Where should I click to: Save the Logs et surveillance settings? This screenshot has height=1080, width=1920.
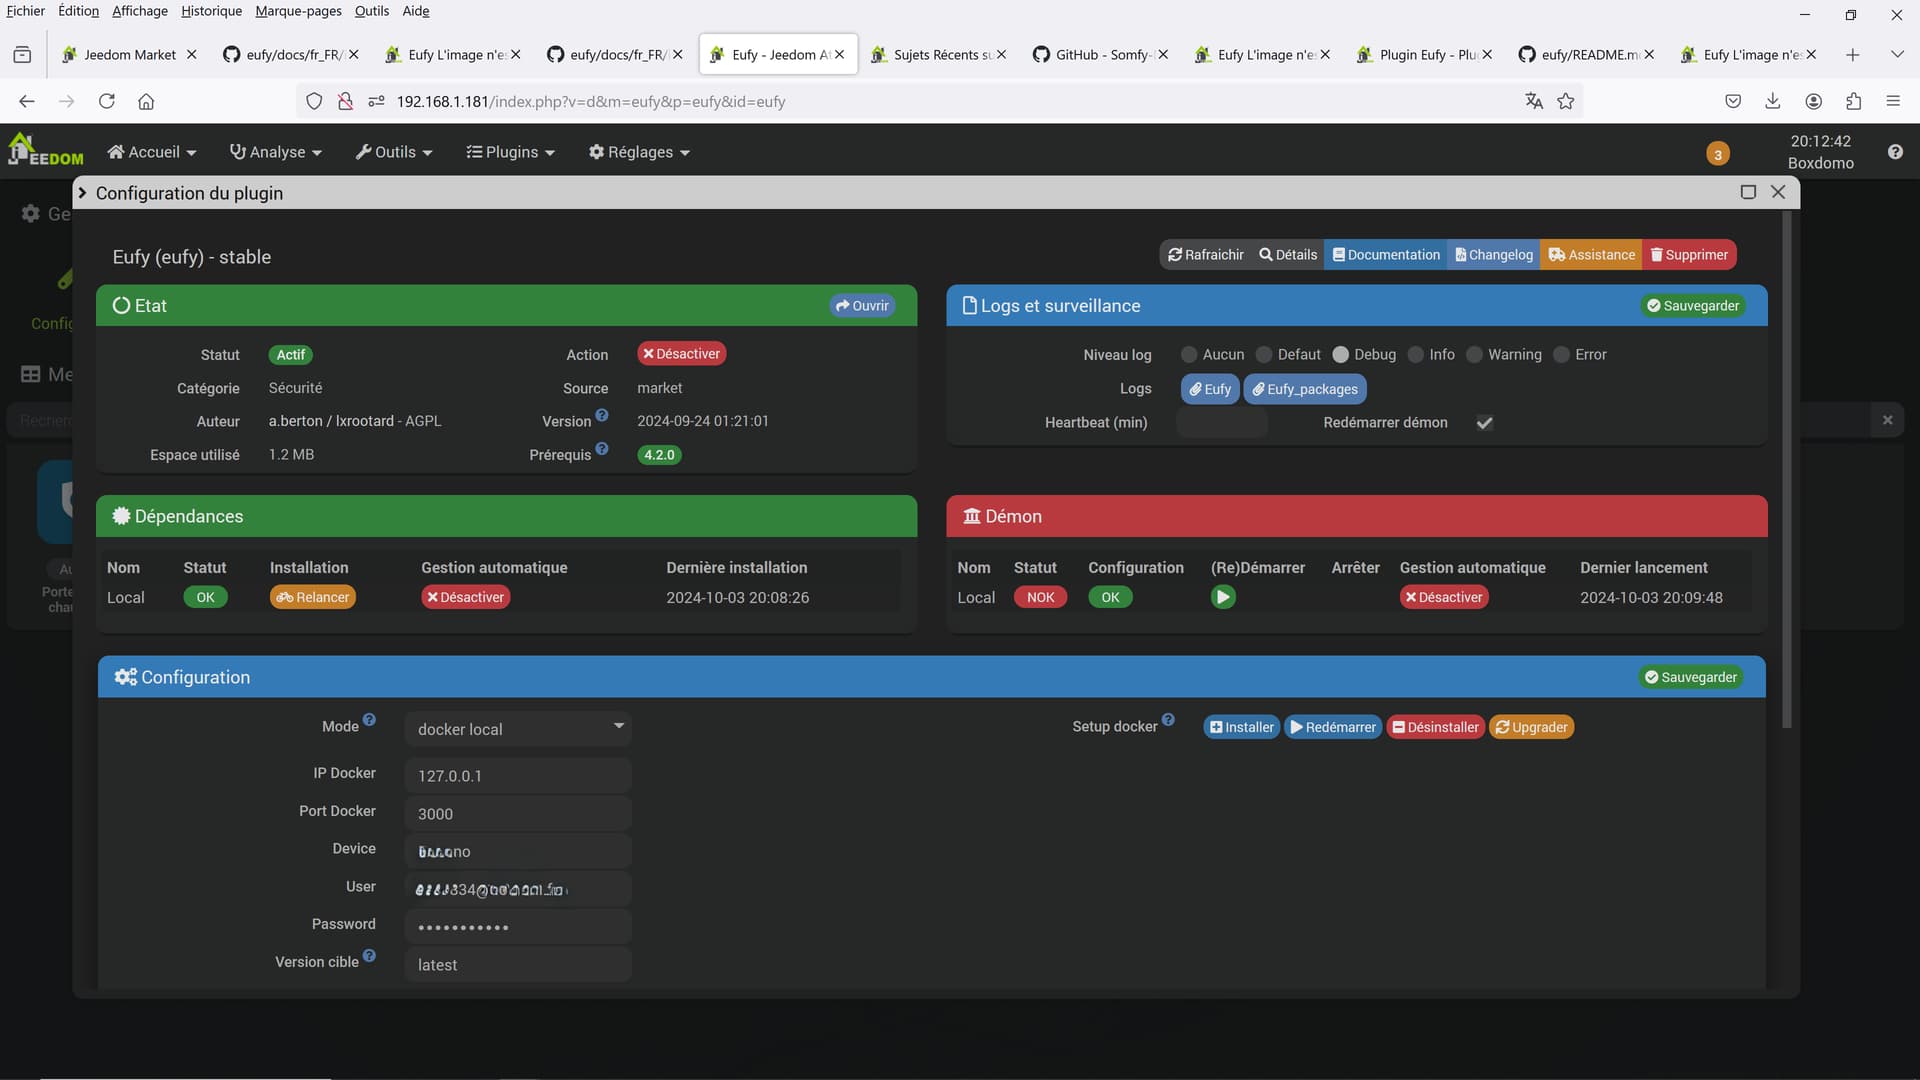(1693, 306)
